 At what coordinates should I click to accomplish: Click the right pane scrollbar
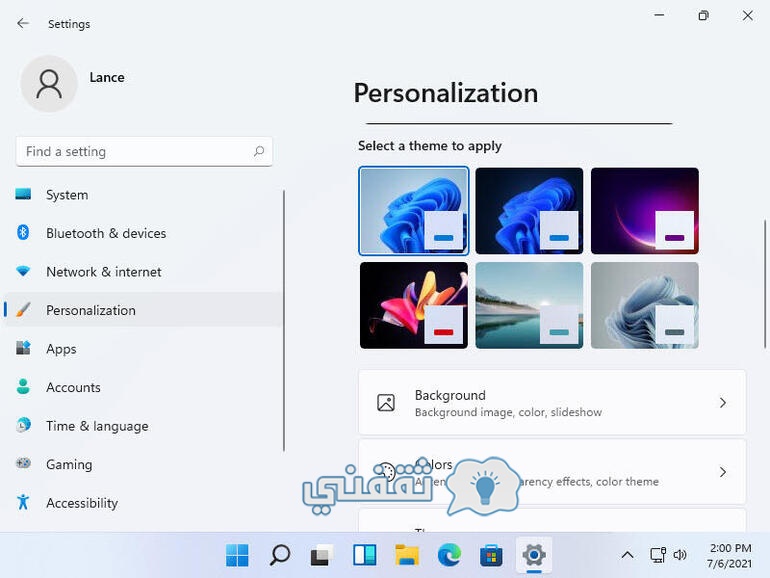(765, 284)
